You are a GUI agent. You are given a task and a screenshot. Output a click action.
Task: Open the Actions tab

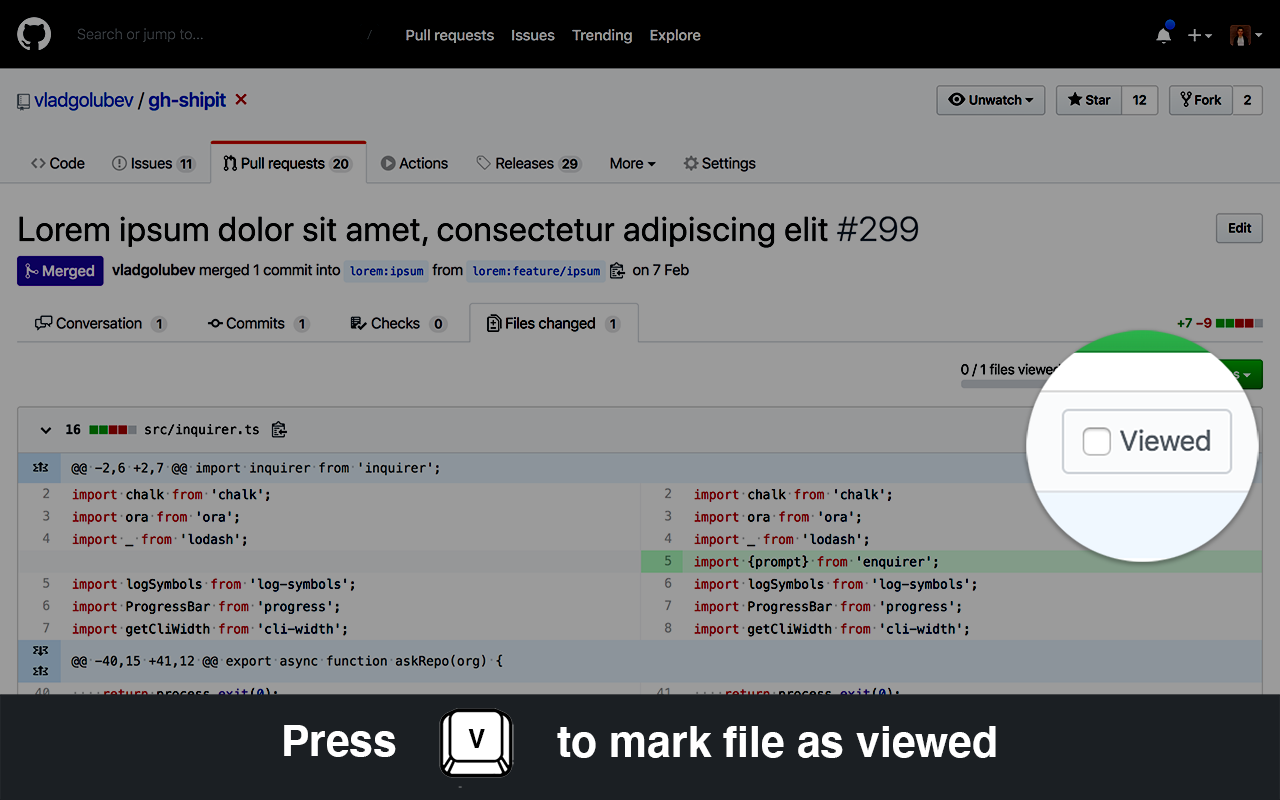pyautogui.click(x=414, y=163)
